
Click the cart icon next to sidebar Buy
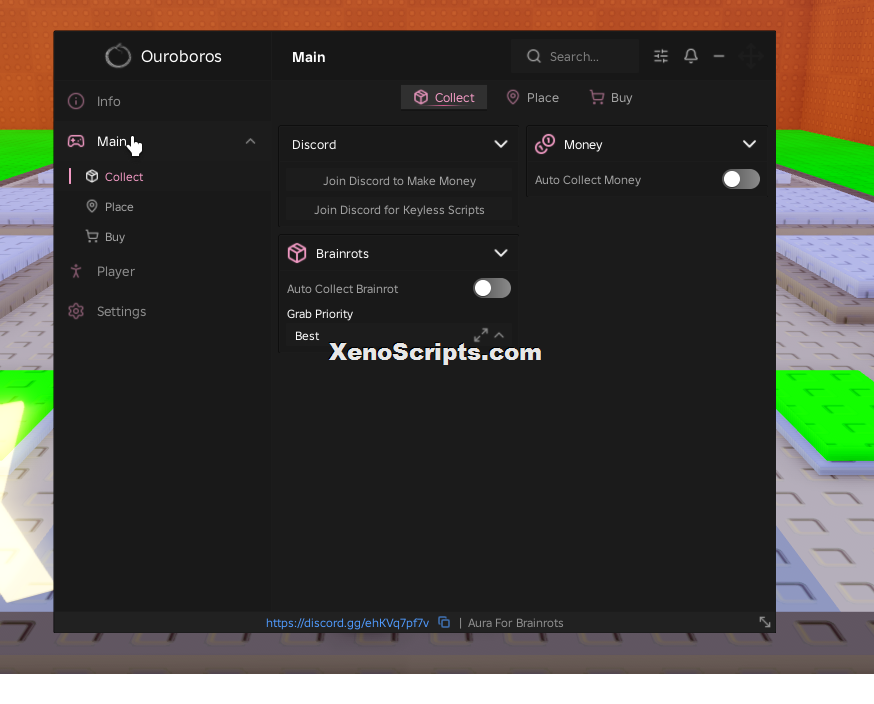[x=92, y=236]
